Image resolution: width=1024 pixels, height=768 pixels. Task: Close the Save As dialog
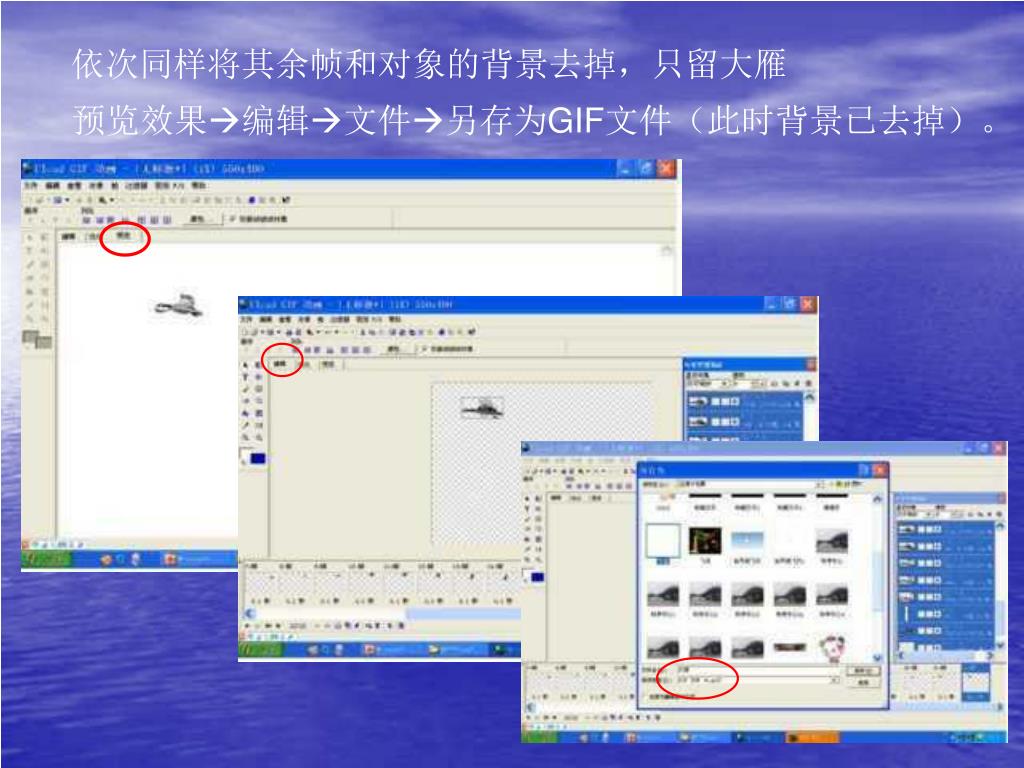pos(879,470)
